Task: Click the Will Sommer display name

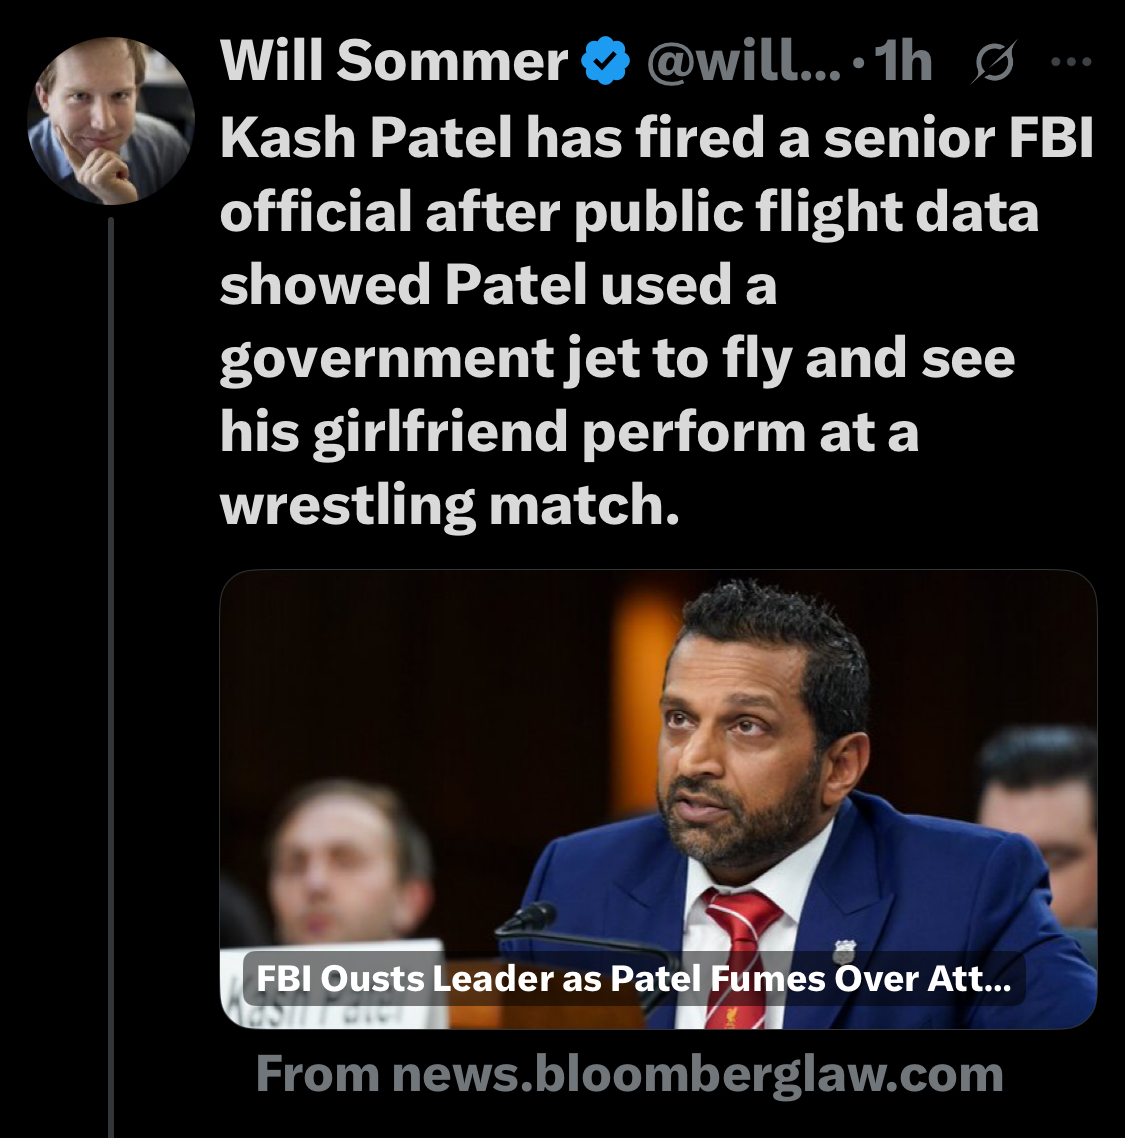Action: 394,62
